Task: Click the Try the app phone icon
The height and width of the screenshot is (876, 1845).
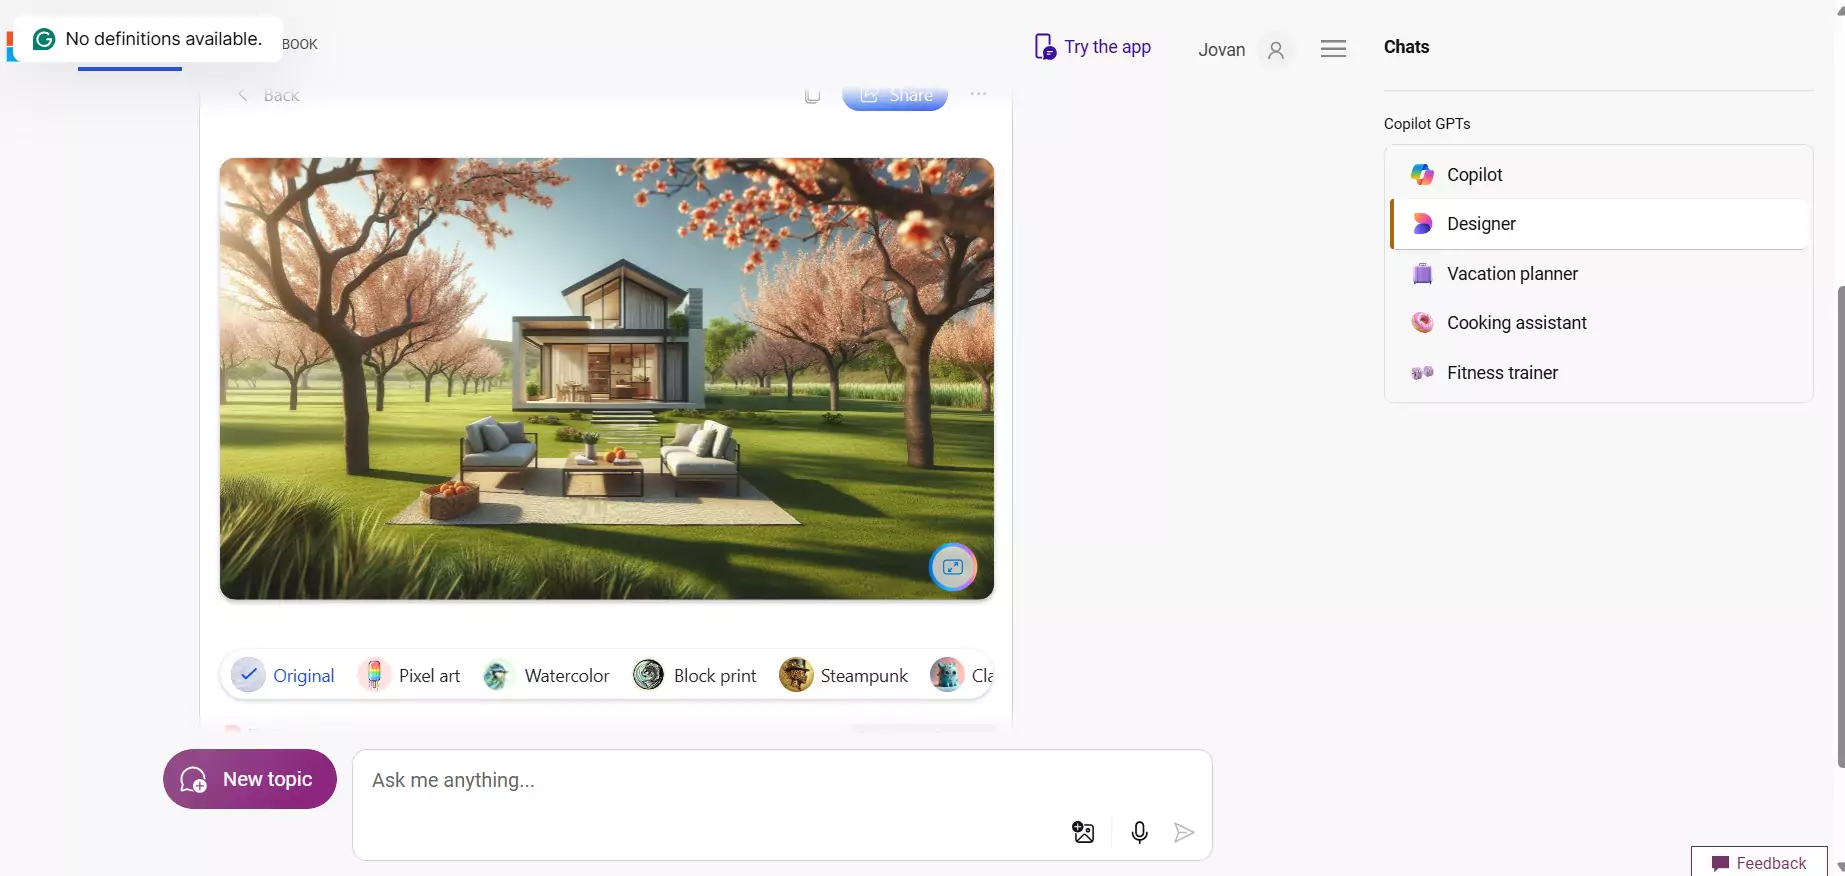Action: pyautogui.click(x=1044, y=47)
